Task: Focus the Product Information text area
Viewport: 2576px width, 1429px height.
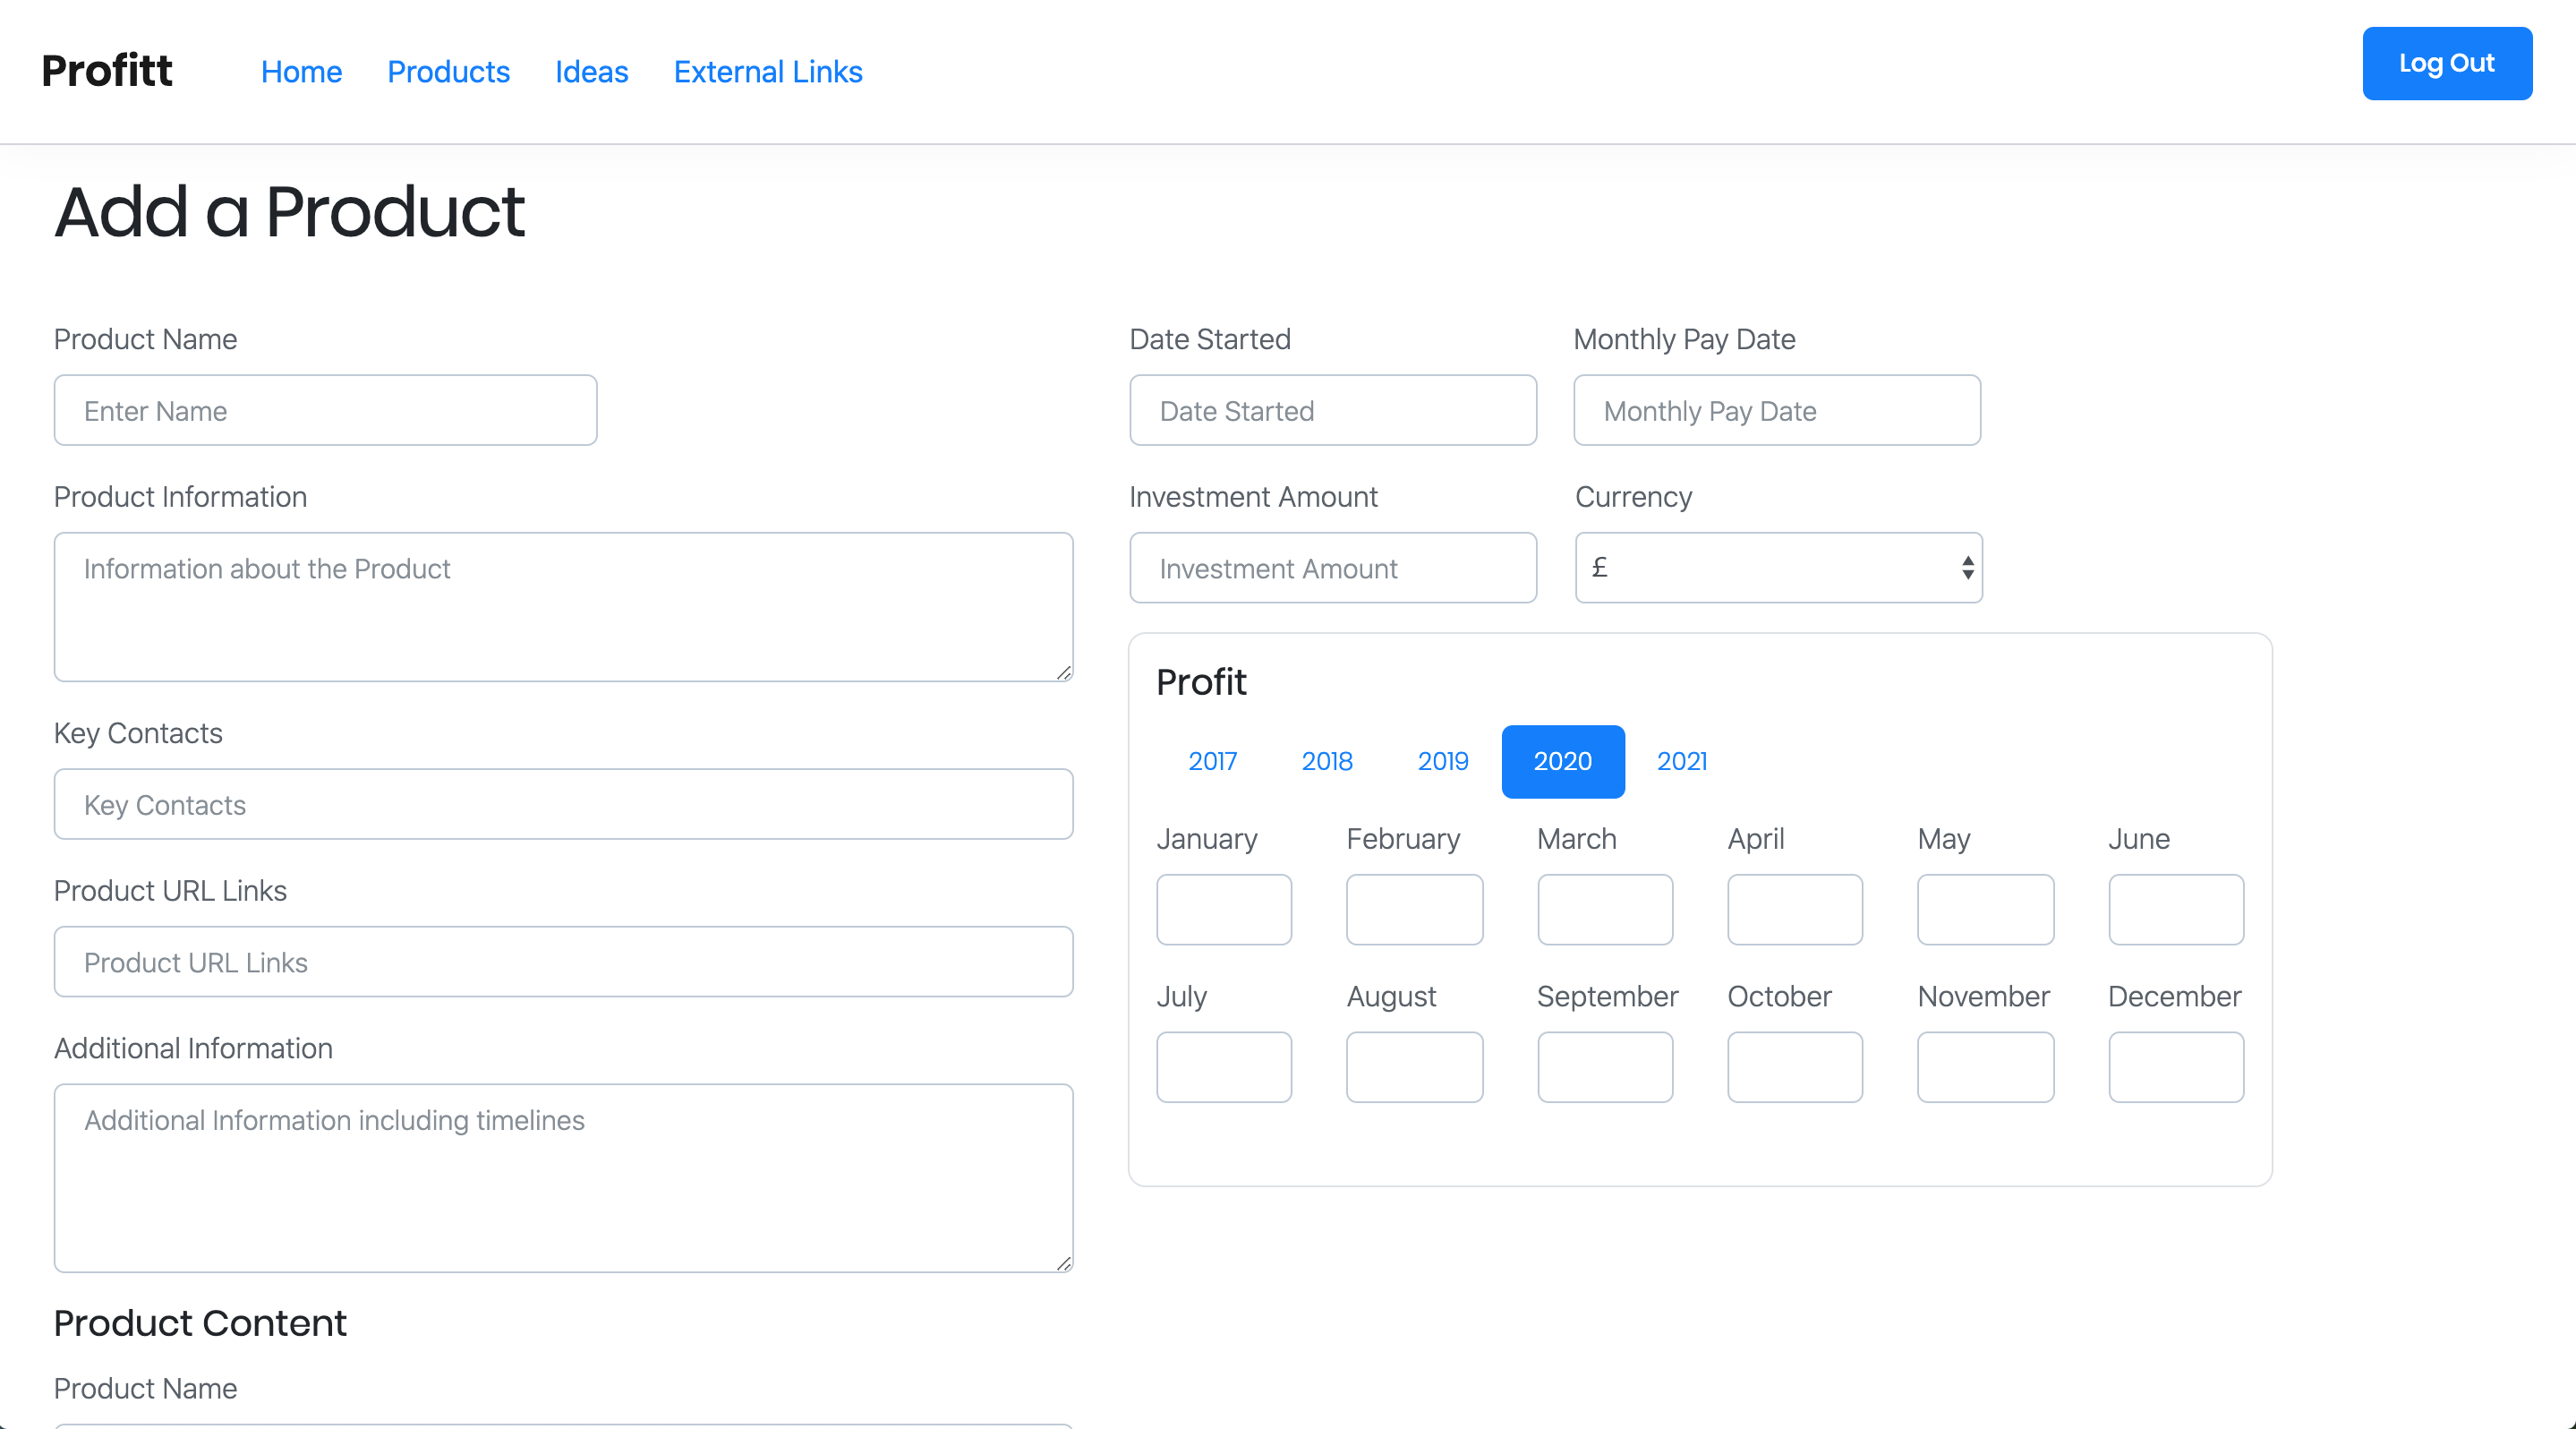Action: tap(563, 606)
